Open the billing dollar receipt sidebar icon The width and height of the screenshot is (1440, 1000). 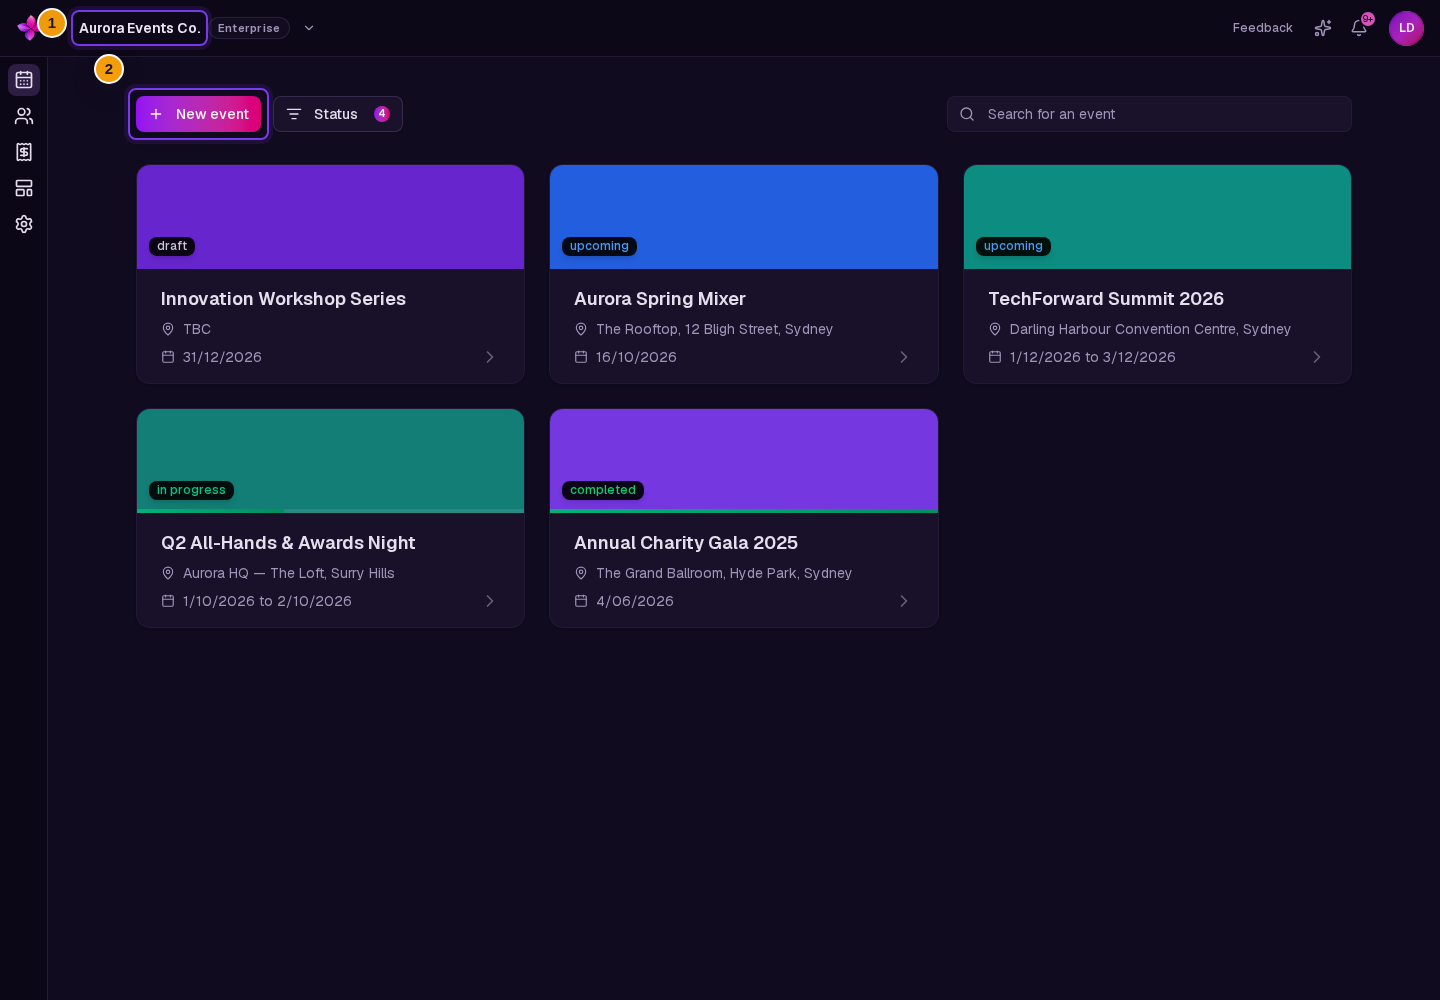(24, 152)
